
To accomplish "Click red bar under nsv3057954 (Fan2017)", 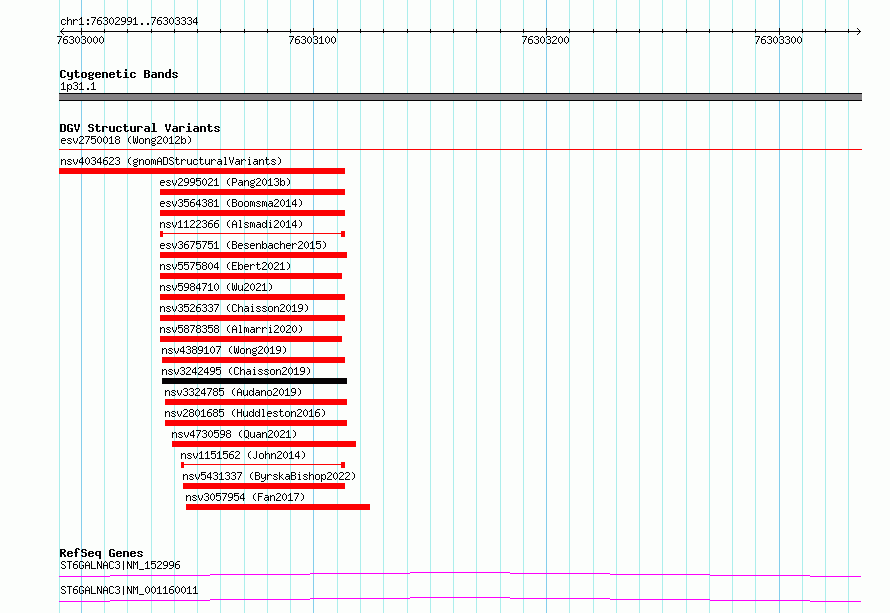I will tap(278, 507).
